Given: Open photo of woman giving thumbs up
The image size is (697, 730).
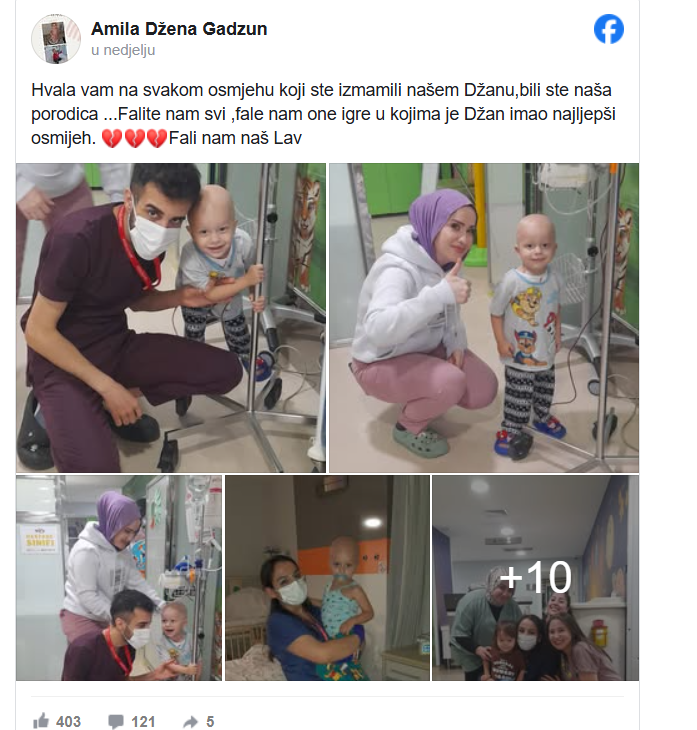Looking at the screenshot, I should click(x=484, y=318).
